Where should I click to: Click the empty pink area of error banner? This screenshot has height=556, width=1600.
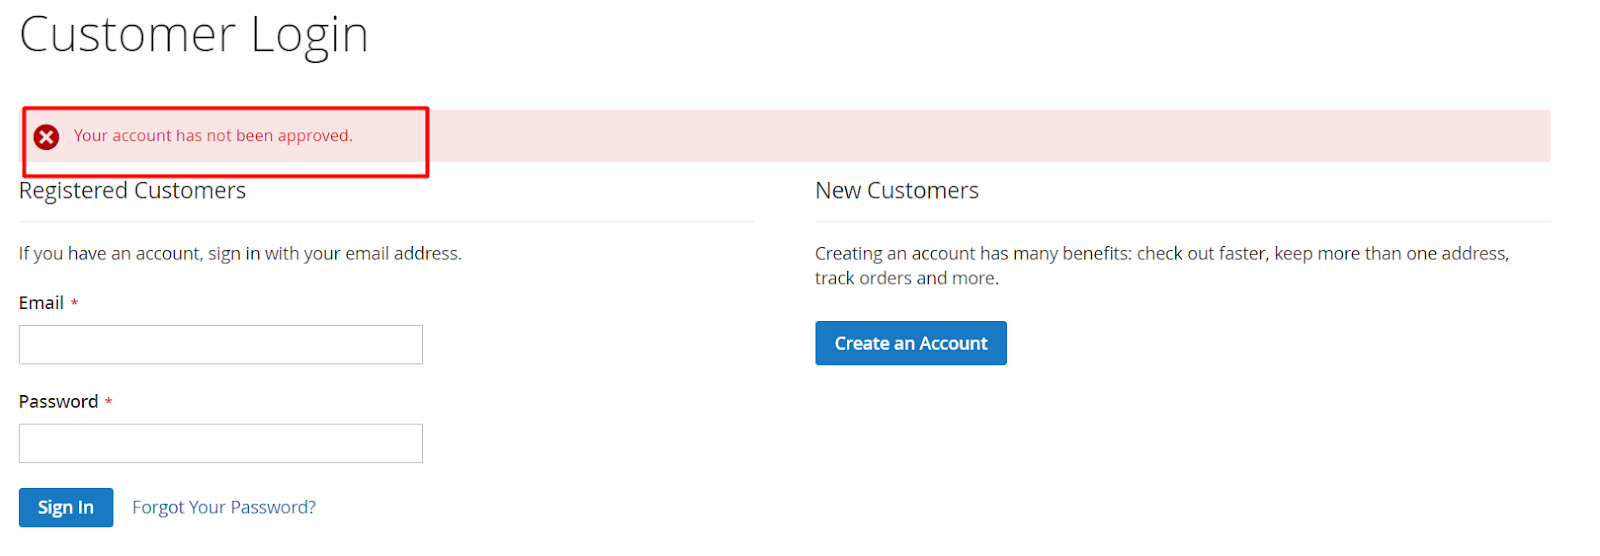click(990, 136)
